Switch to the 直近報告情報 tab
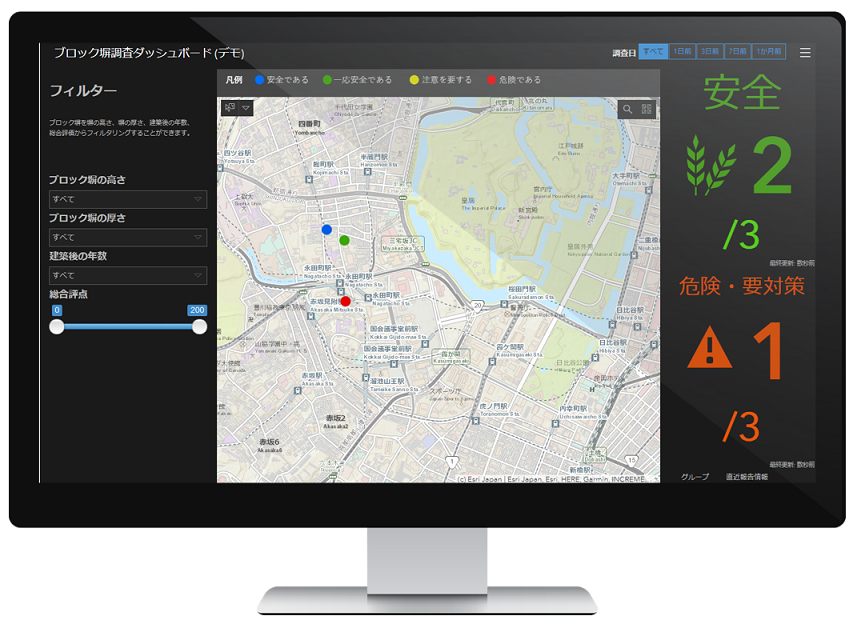 pos(746,477)
